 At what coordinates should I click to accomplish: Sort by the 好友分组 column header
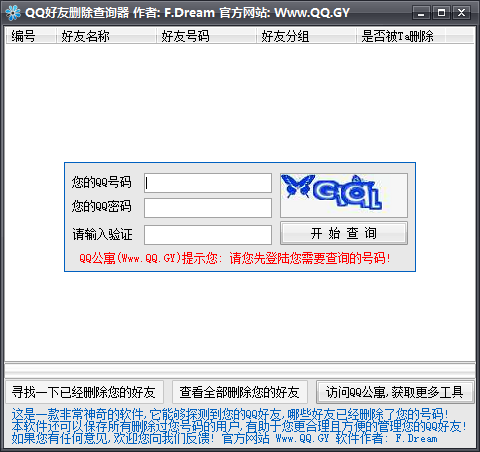(x=306, y=36)
